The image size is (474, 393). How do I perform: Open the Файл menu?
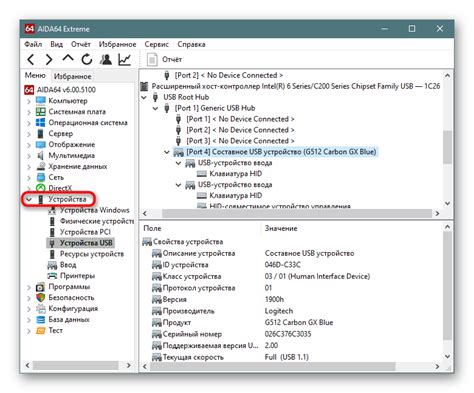(33, 44)
